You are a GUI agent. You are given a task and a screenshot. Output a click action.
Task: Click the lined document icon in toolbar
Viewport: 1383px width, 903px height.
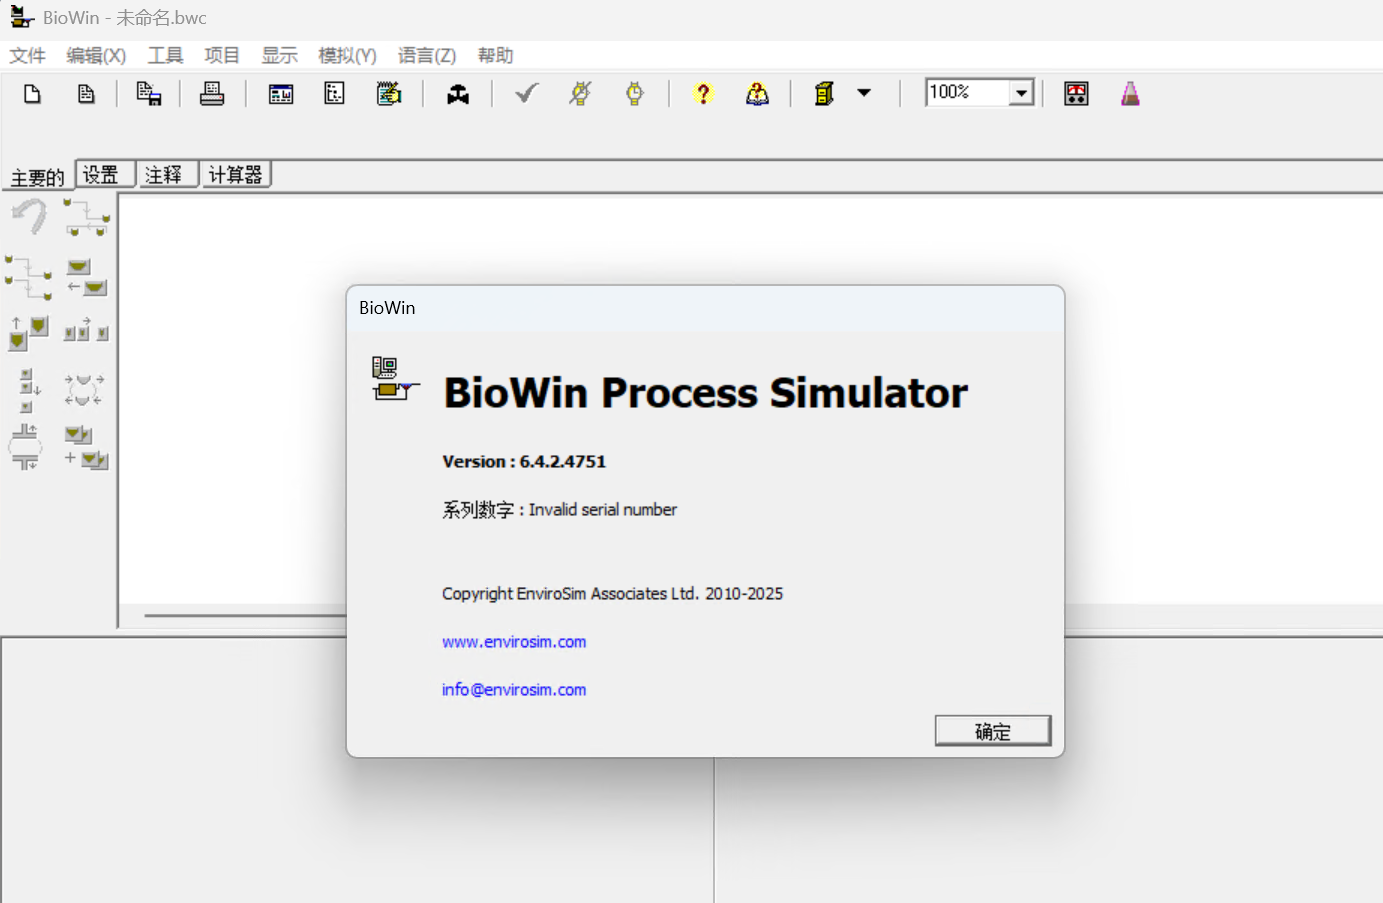click(86, 94)
